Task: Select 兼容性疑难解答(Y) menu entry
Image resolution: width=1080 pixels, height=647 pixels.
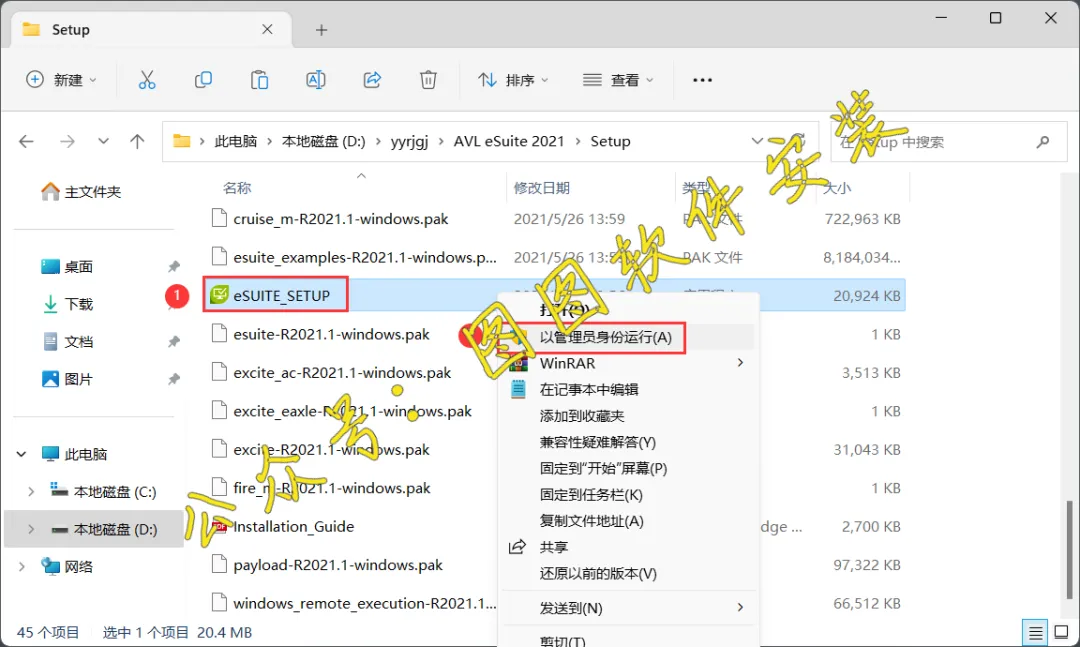Action: (x=628, y=442)
